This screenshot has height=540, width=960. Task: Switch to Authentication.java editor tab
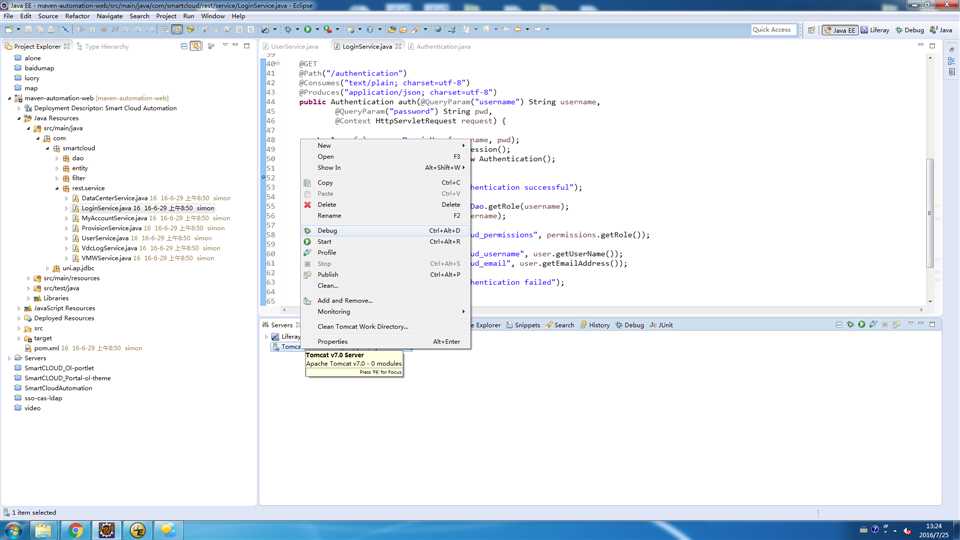[440, 47]
